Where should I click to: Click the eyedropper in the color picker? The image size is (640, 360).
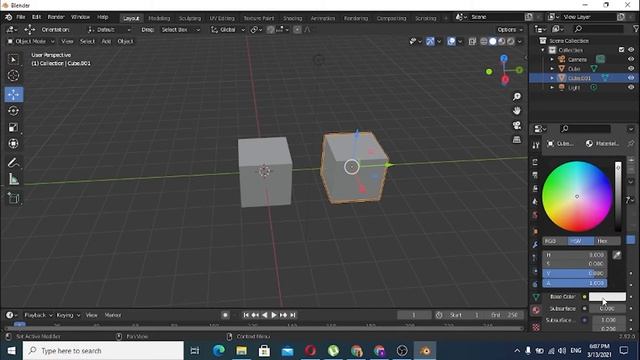coord(617,255)
